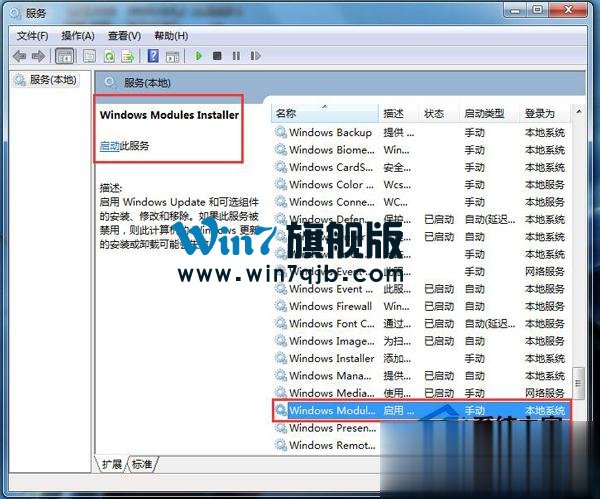Click gear icon of Windows Firewall row
This screenshot has width=600, height=499.
[x=281, y=306]
